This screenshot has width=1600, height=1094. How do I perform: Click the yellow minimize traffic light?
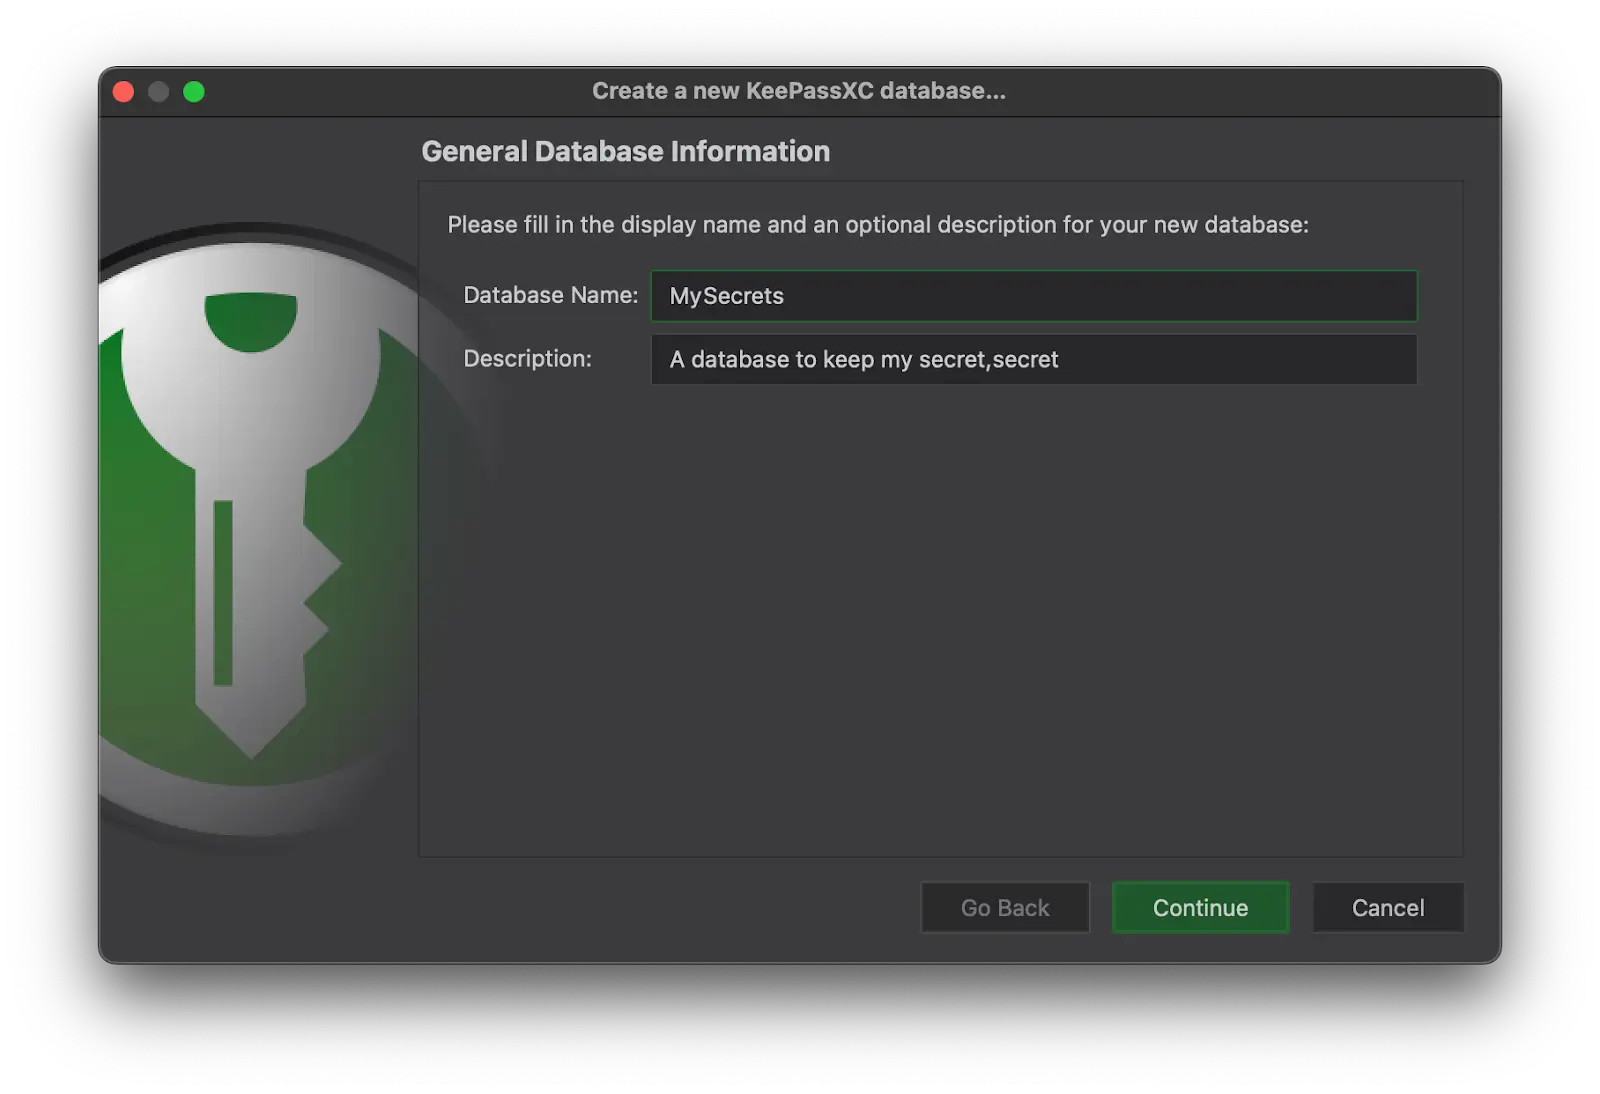[x=158, y=91]
